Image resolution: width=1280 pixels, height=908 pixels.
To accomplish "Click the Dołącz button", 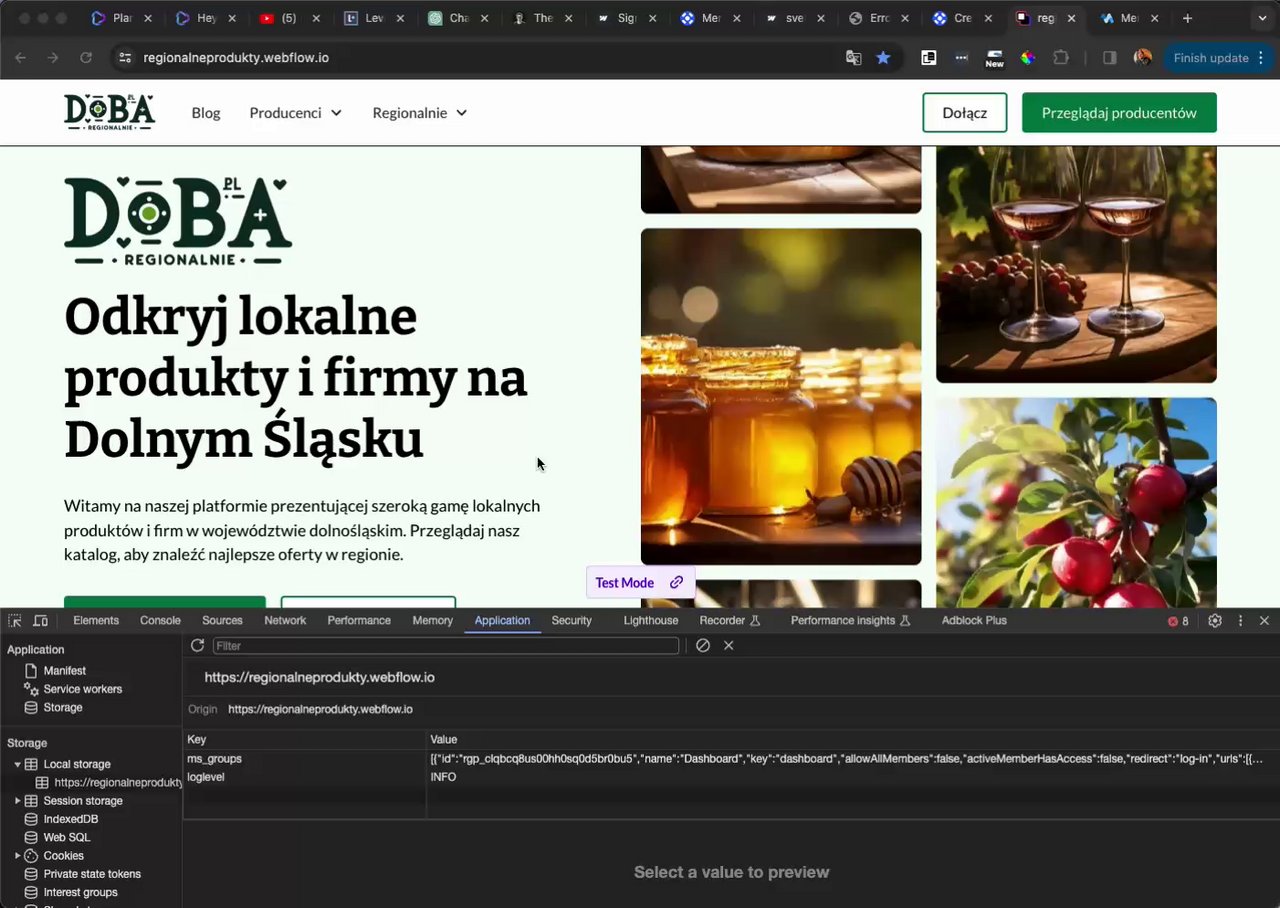I will click(964, 113).
